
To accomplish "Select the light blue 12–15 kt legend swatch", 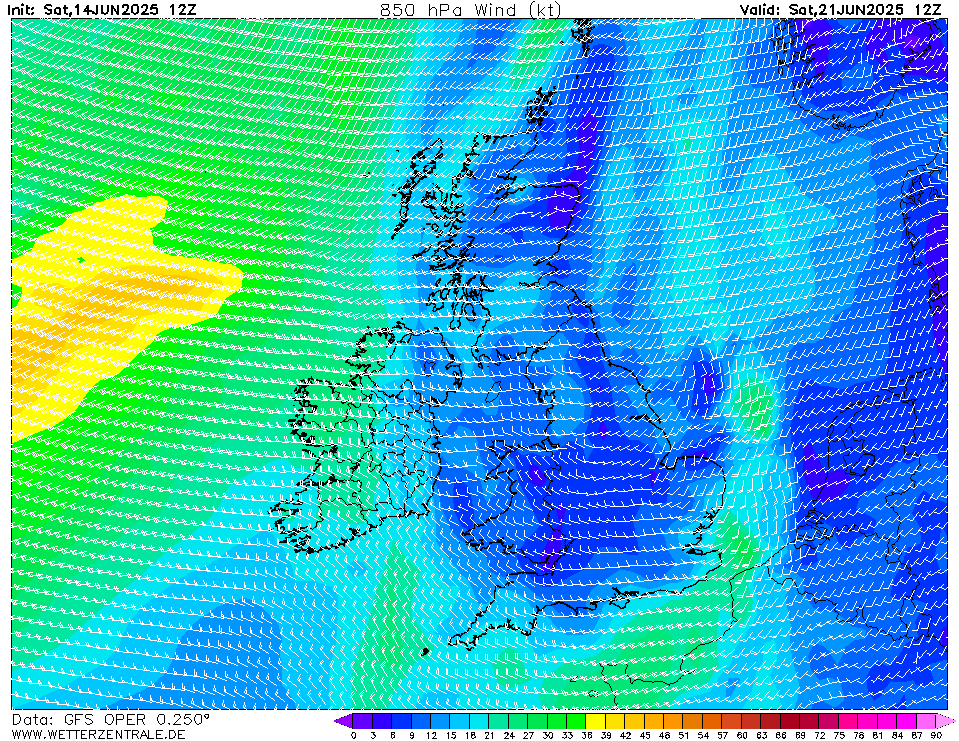I will coord(440,721).
